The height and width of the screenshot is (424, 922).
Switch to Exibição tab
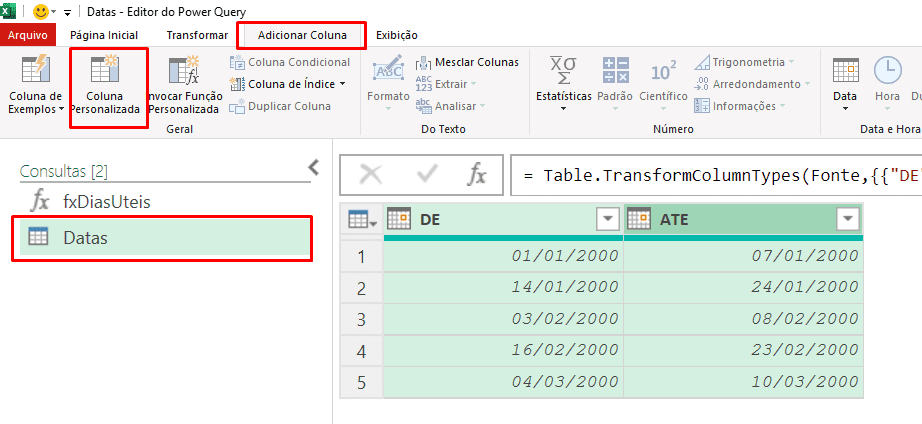click(x=397, y=35)
